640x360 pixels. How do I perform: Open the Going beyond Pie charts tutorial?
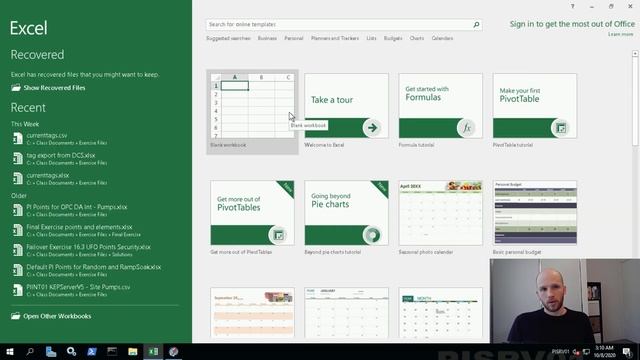(346, 213)
